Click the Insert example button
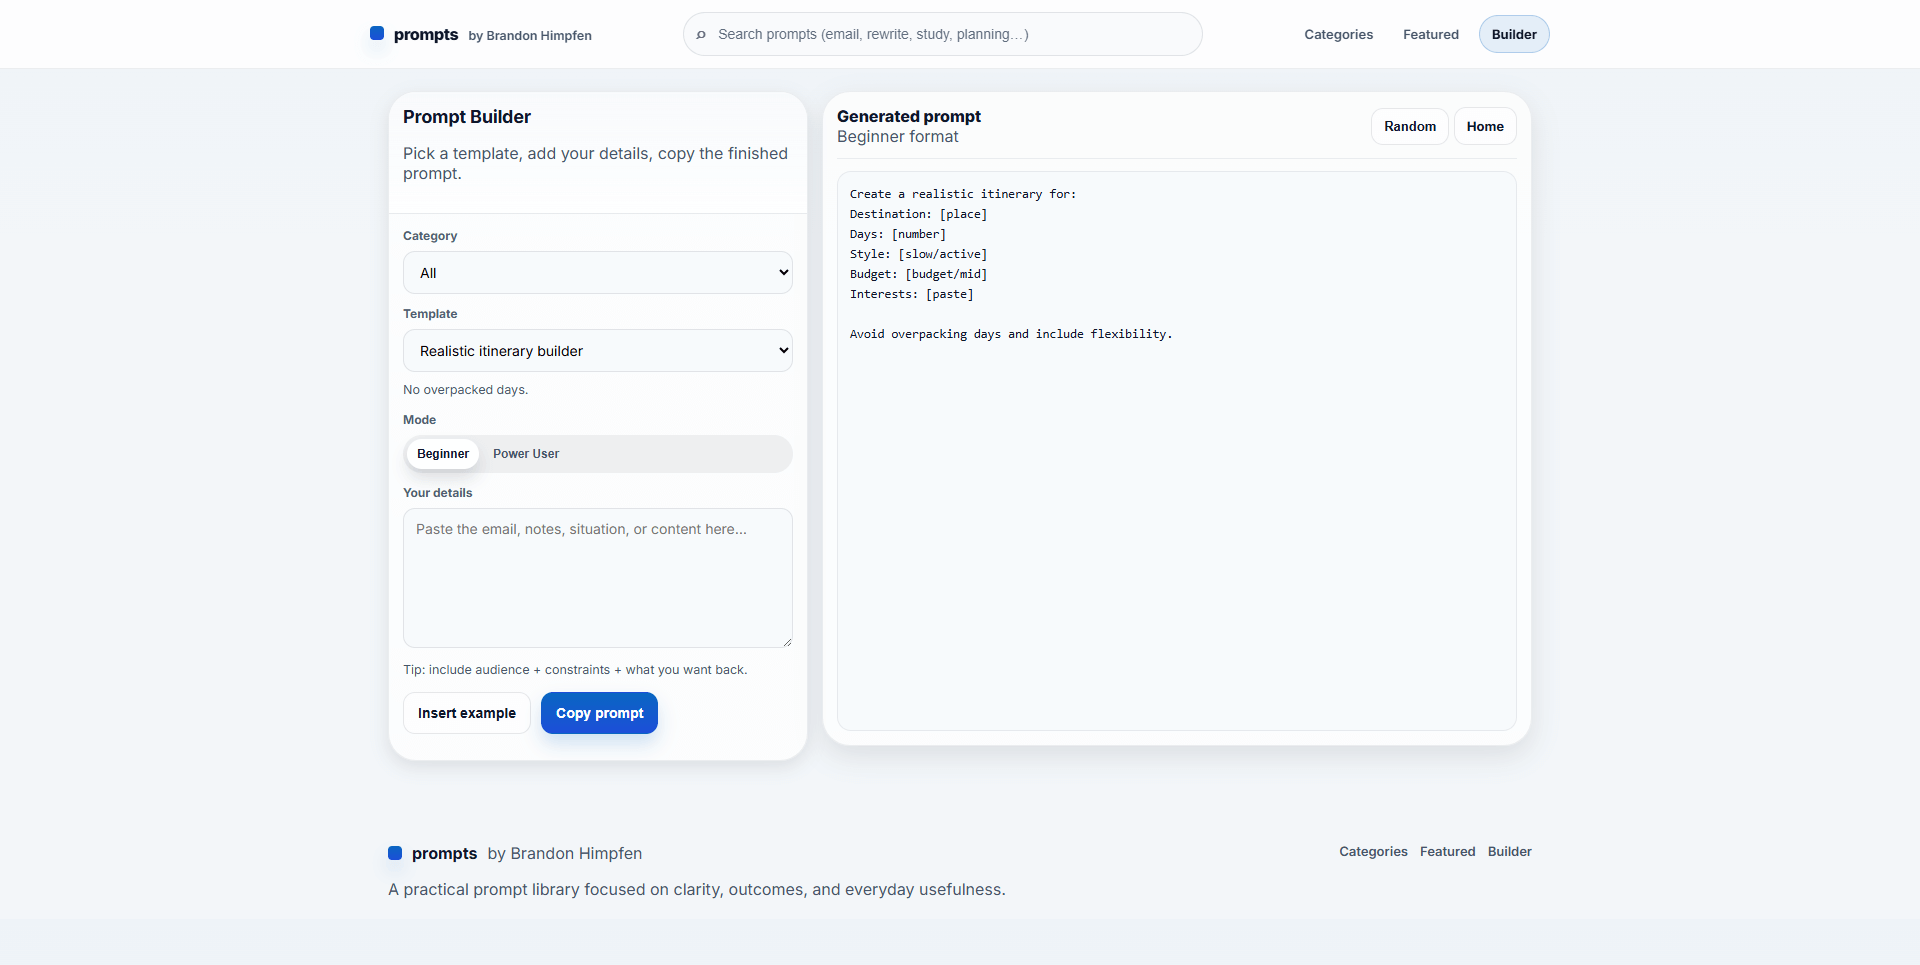Screen dimensions: 1920x965 tap(466, 713)
